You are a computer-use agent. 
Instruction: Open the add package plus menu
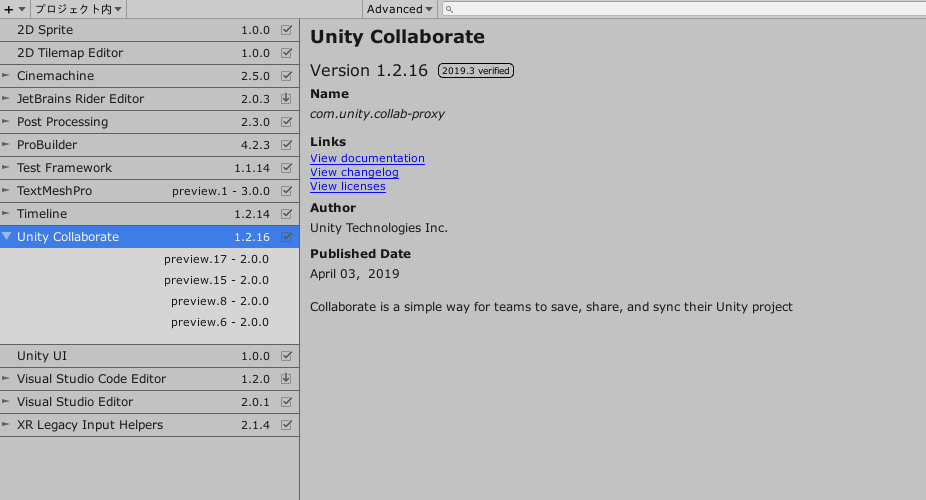(15, 9)
